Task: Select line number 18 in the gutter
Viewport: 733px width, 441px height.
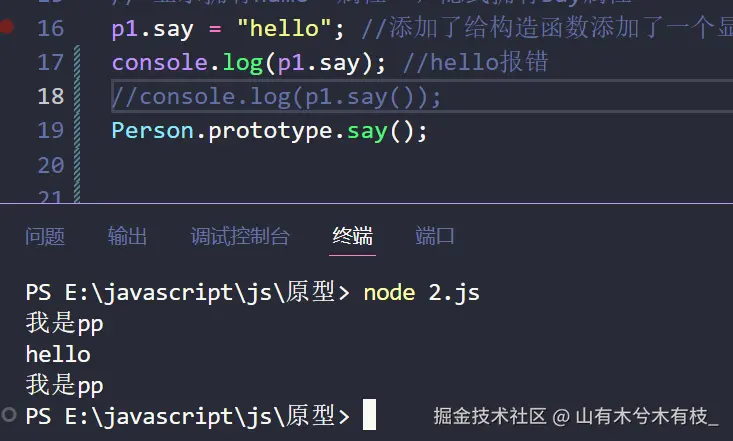Action: 50,96
